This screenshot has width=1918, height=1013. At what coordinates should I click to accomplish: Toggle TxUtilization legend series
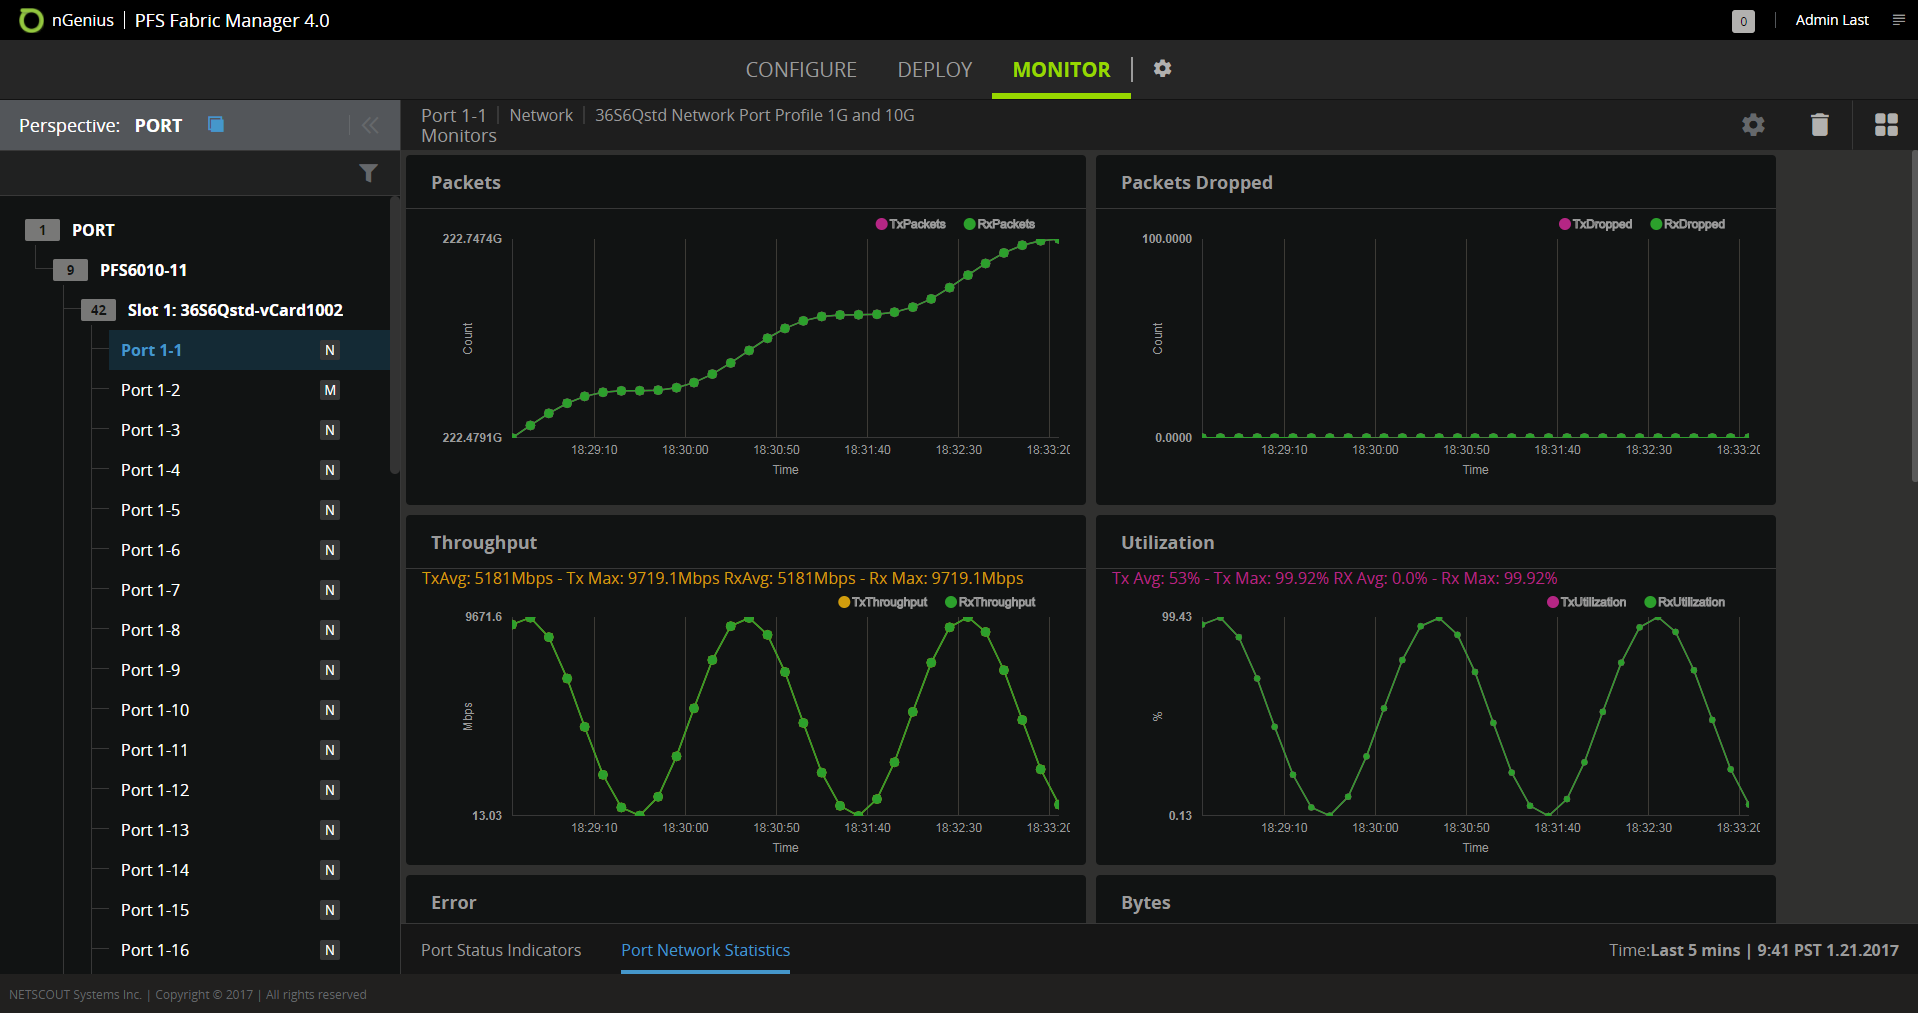(x=1586, y=602)
